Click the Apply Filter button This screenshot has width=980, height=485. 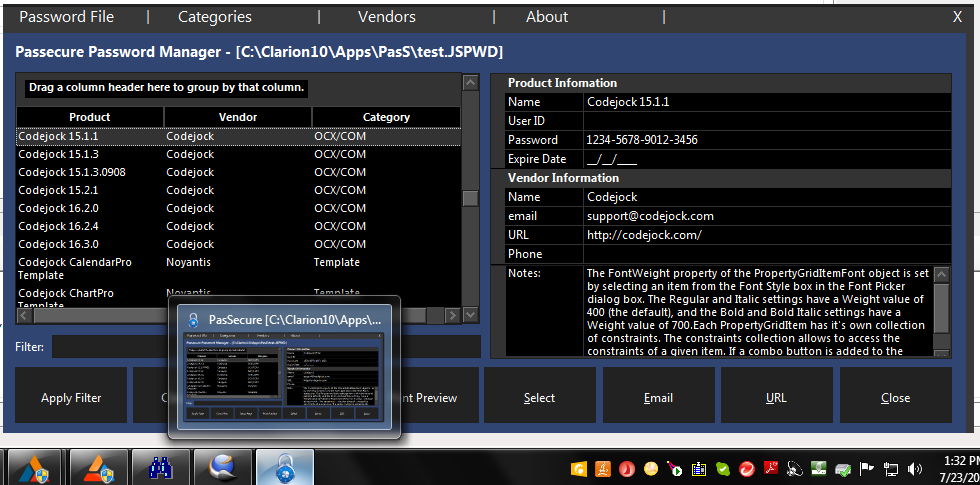71,397
